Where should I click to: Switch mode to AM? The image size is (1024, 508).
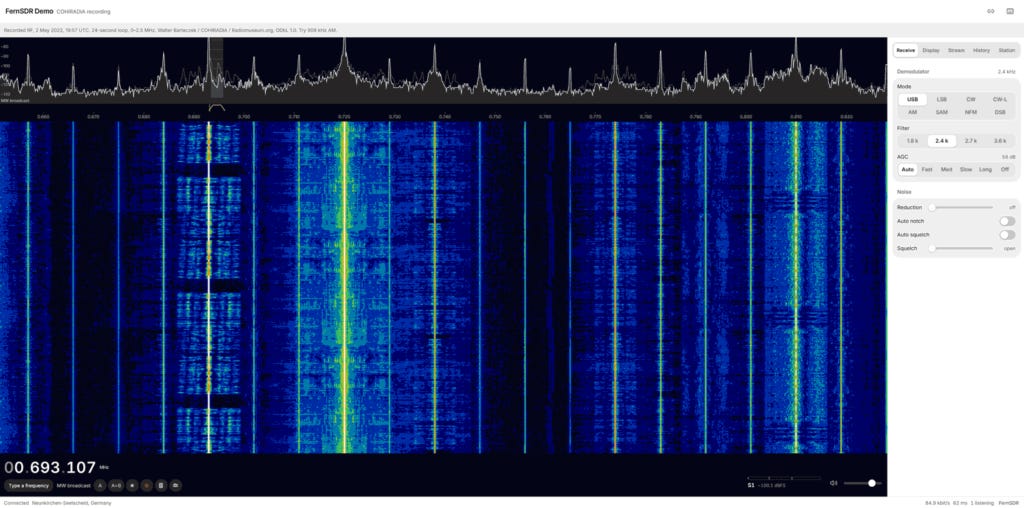[912, 112]
